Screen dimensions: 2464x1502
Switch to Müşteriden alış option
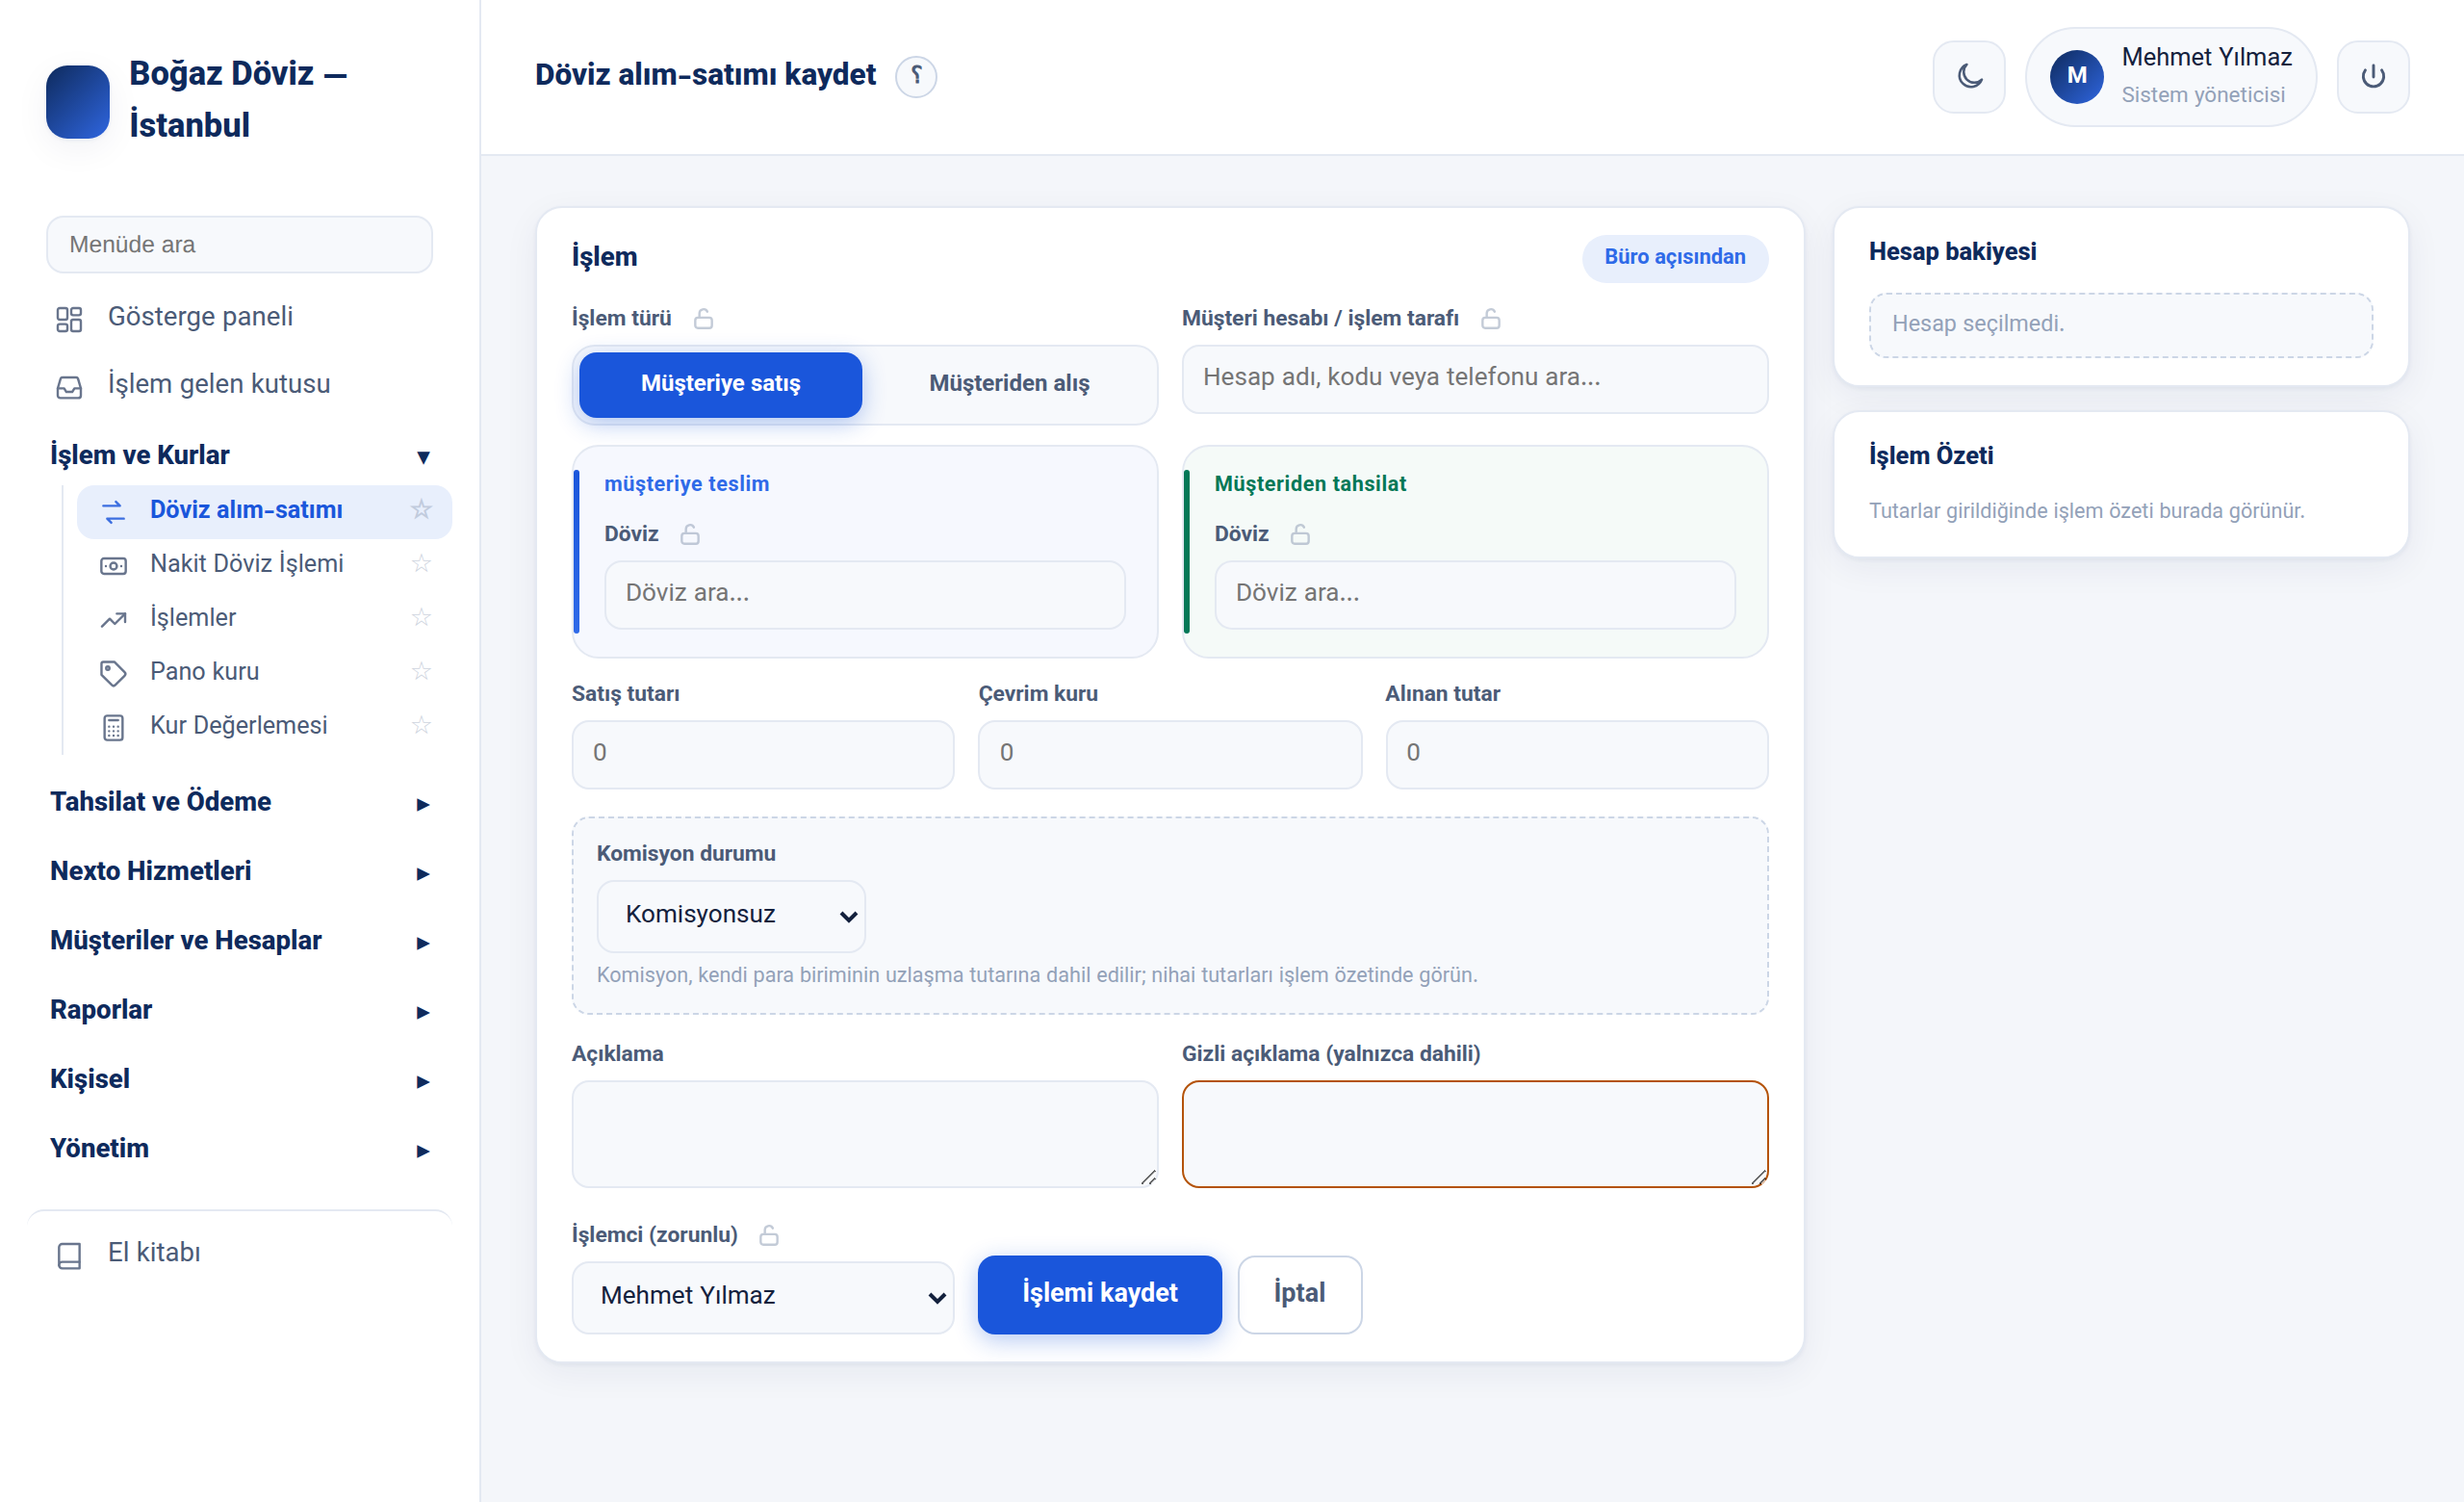click(1008, 384)
